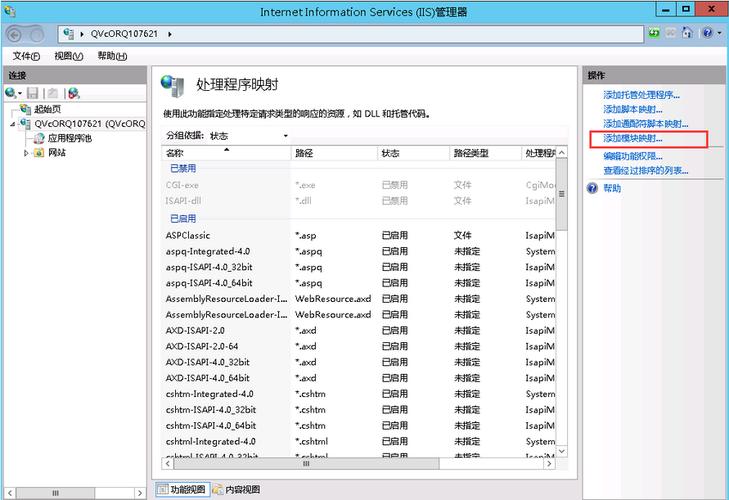This screenshot has width=729, height=500.
Task: Click the save icon in connections toolbar
Action: click(33, 93)
